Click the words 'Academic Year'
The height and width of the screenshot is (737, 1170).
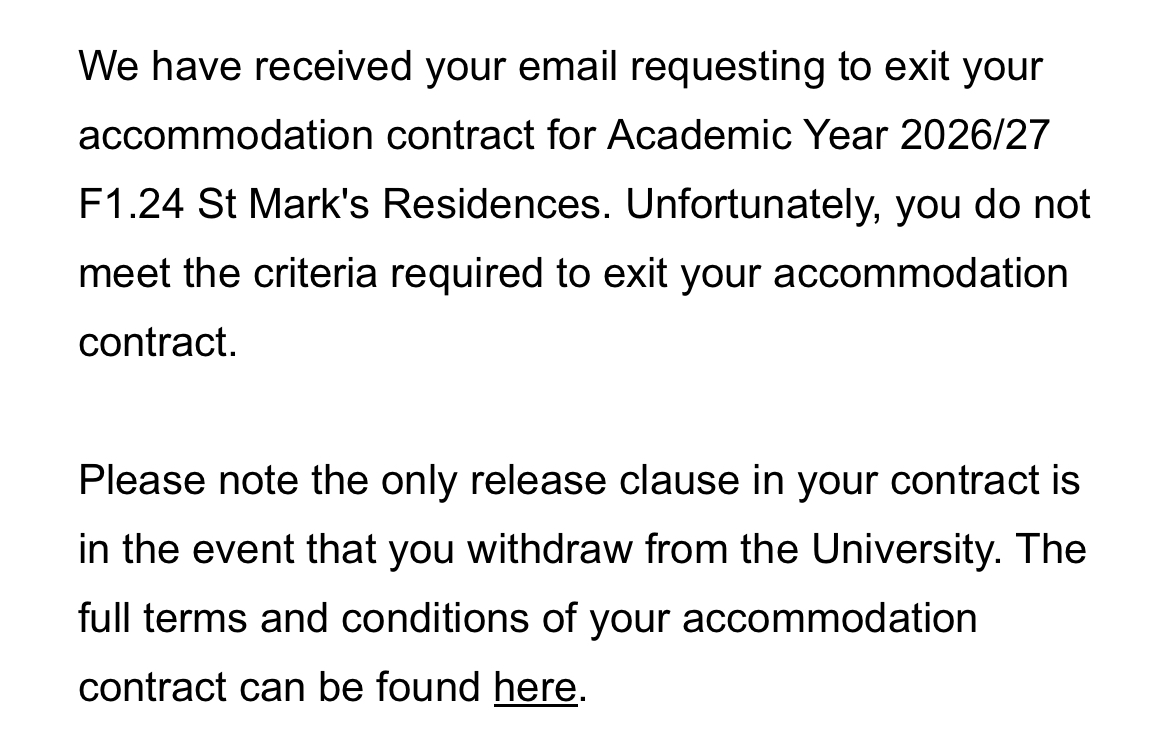747,136
